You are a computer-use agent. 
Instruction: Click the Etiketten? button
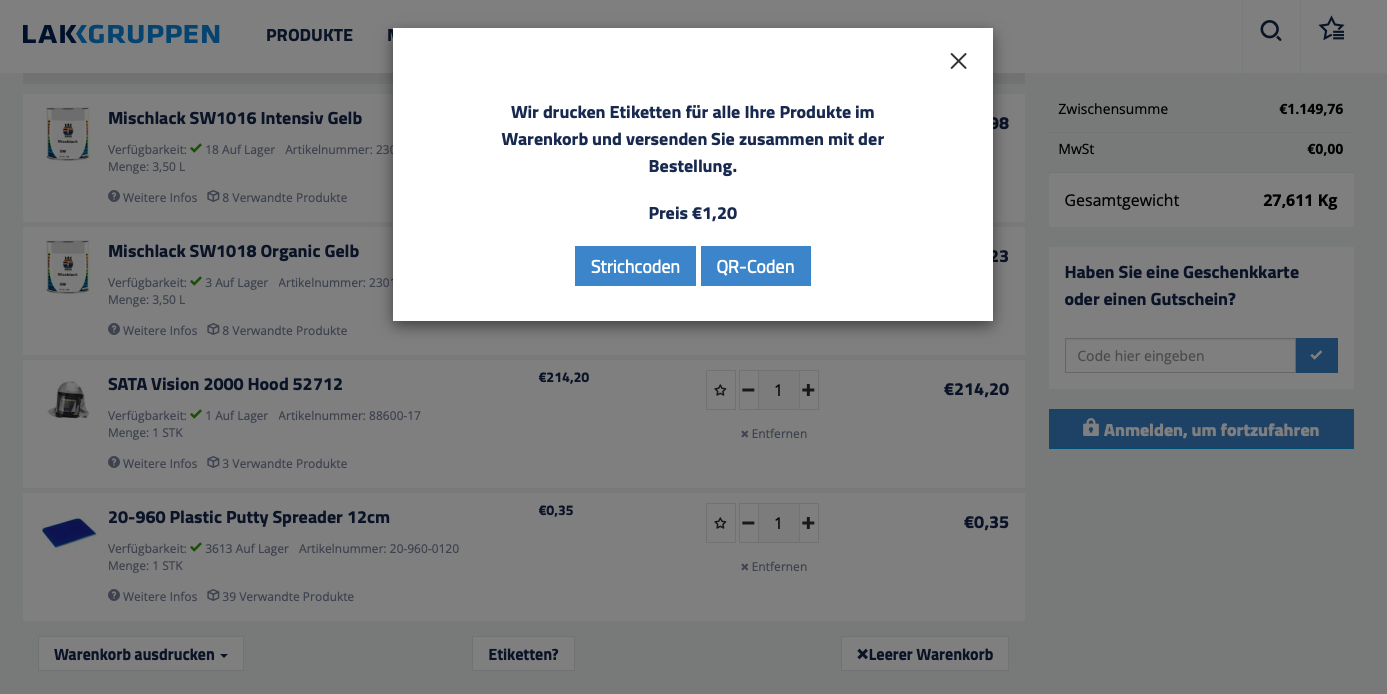[523, 655]
